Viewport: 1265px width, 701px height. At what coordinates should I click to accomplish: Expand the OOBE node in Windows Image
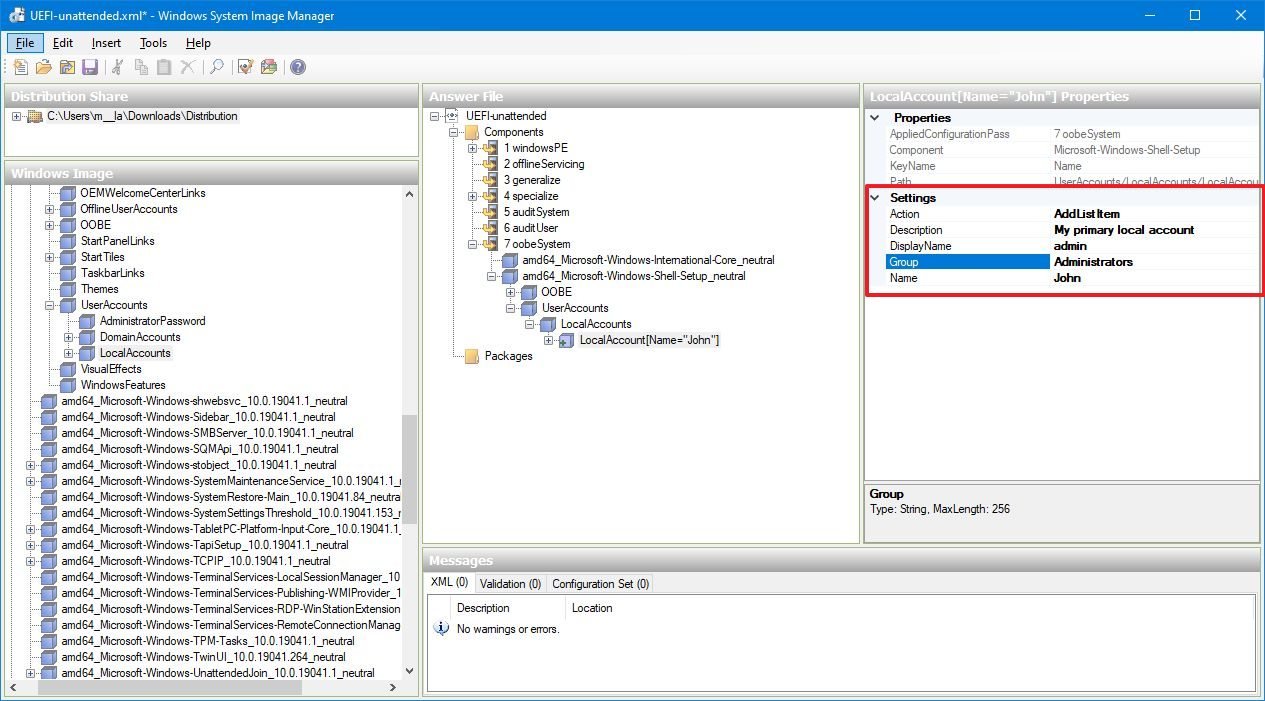(49, 225)
